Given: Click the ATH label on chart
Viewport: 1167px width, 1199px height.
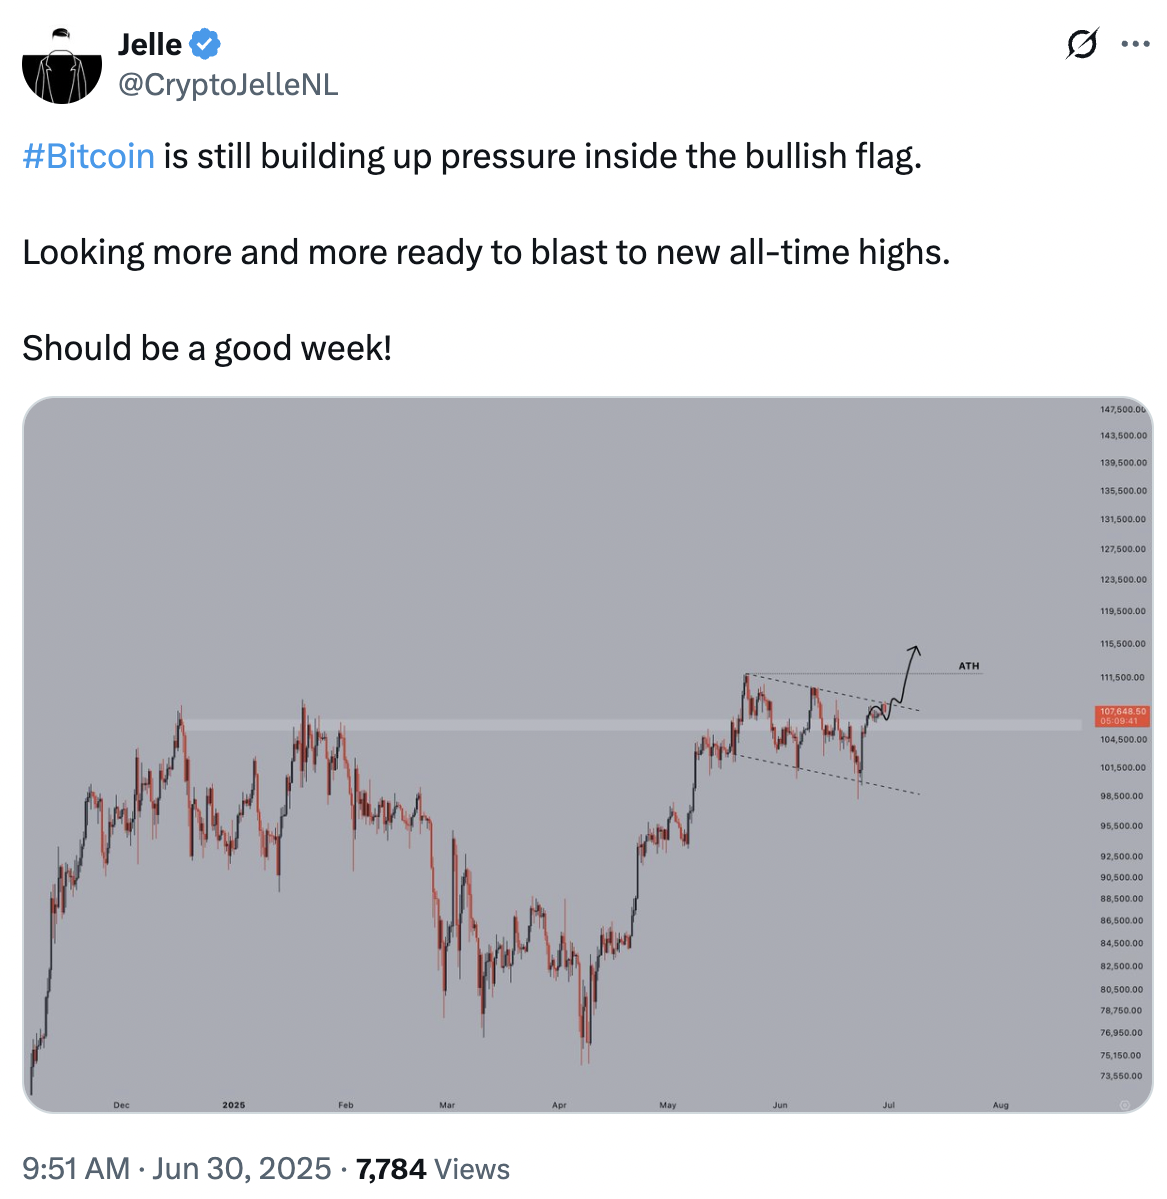Looking at the screenshot, I should coord(969,666).
